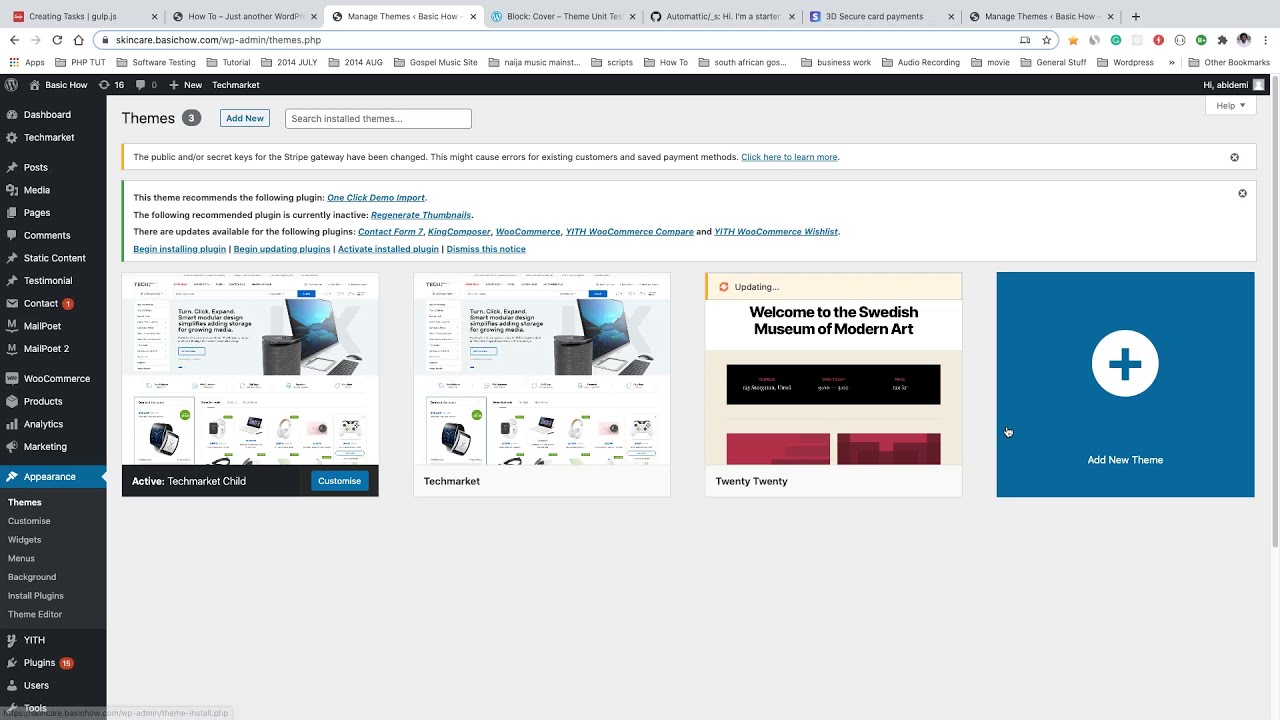
Task: Click Dismiss this notice link
Action: 486,249
